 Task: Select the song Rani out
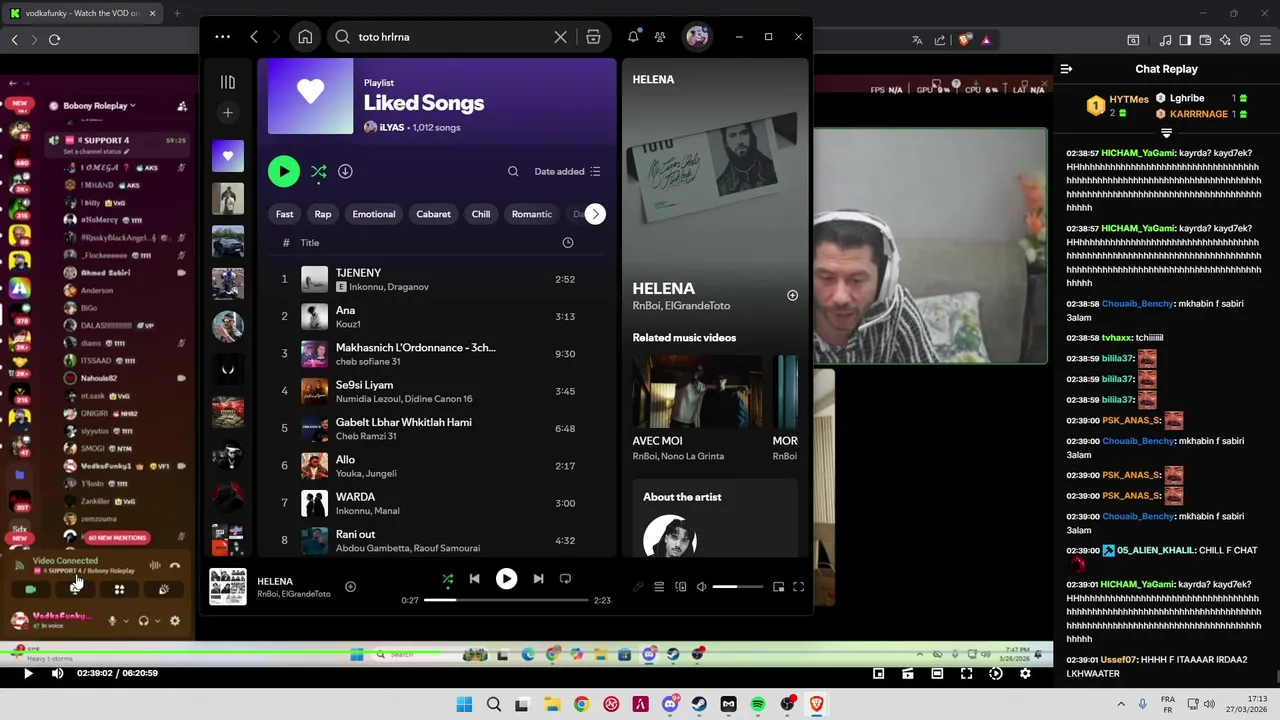[438, 541]
